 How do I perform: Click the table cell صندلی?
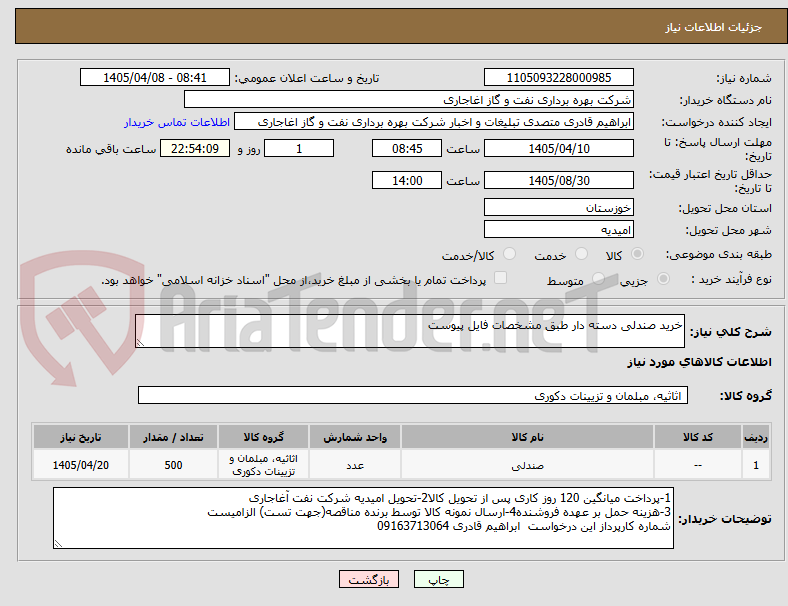(527, 465)
